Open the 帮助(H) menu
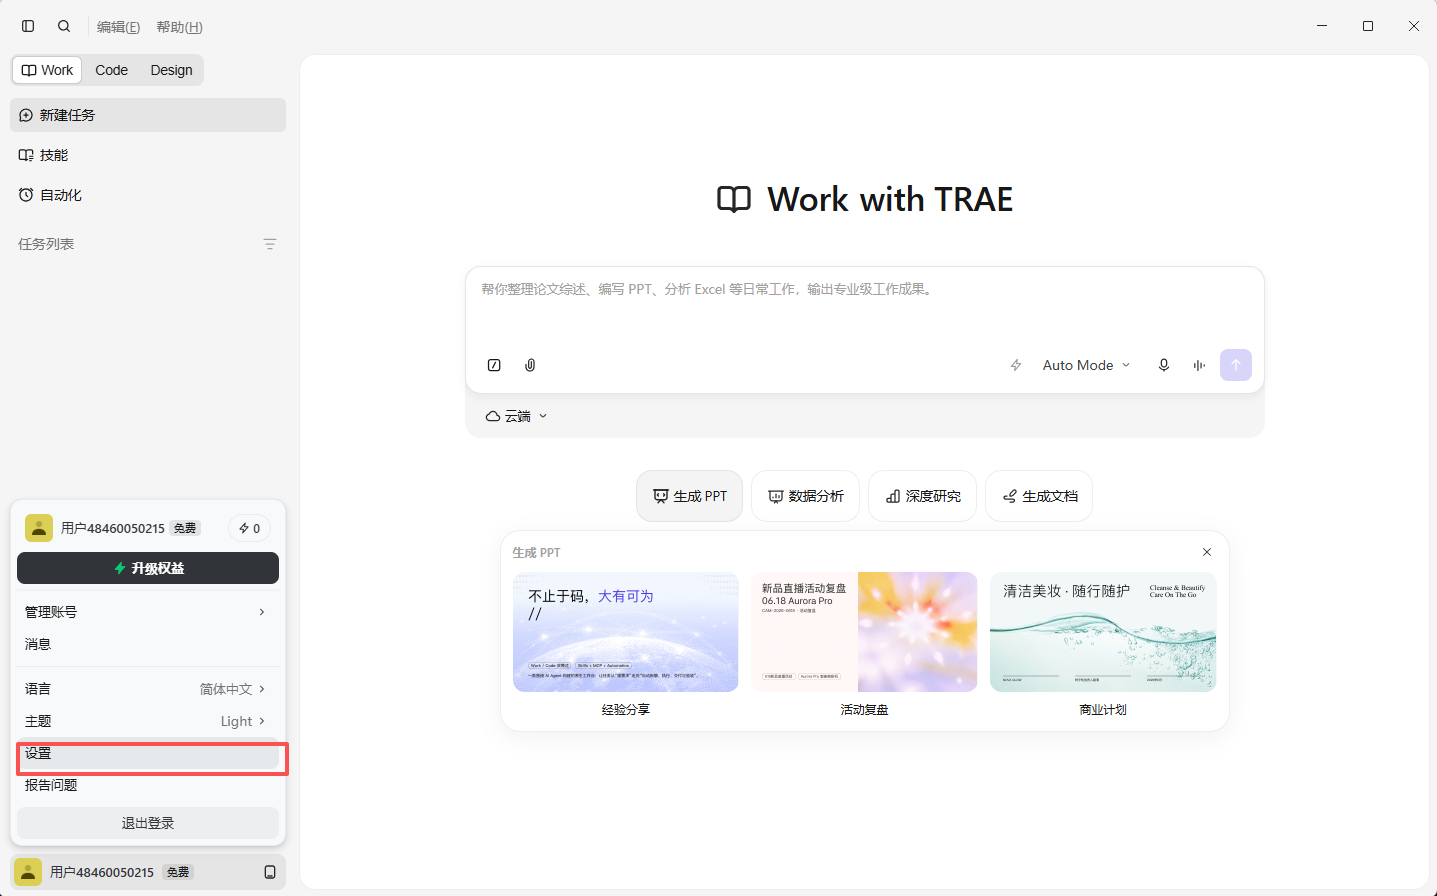 (x=179, y=27)
